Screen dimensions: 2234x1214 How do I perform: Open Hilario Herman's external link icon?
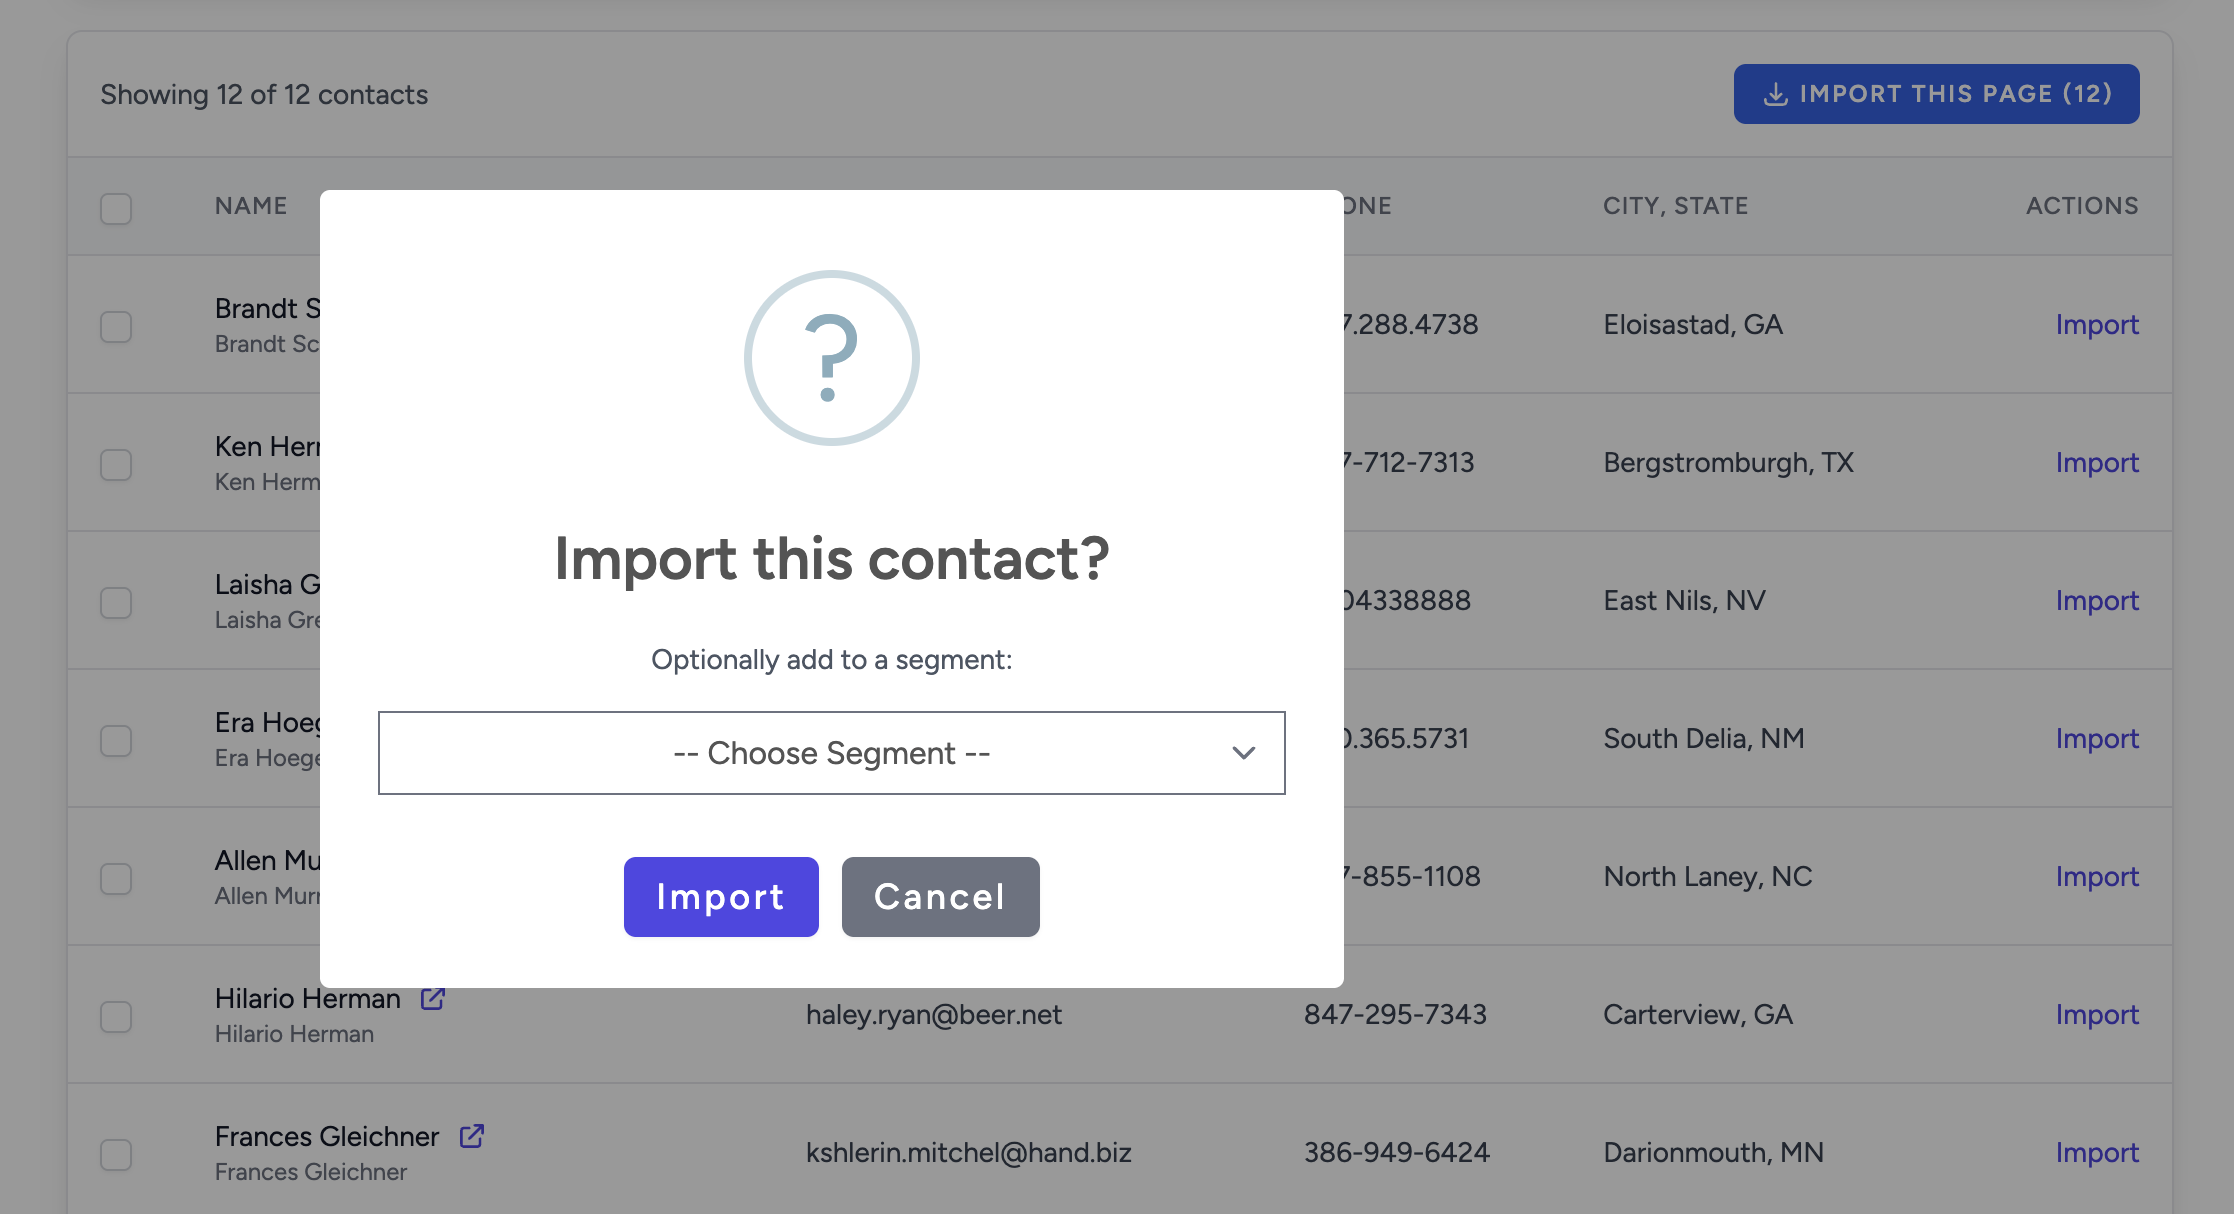point(432,998)
